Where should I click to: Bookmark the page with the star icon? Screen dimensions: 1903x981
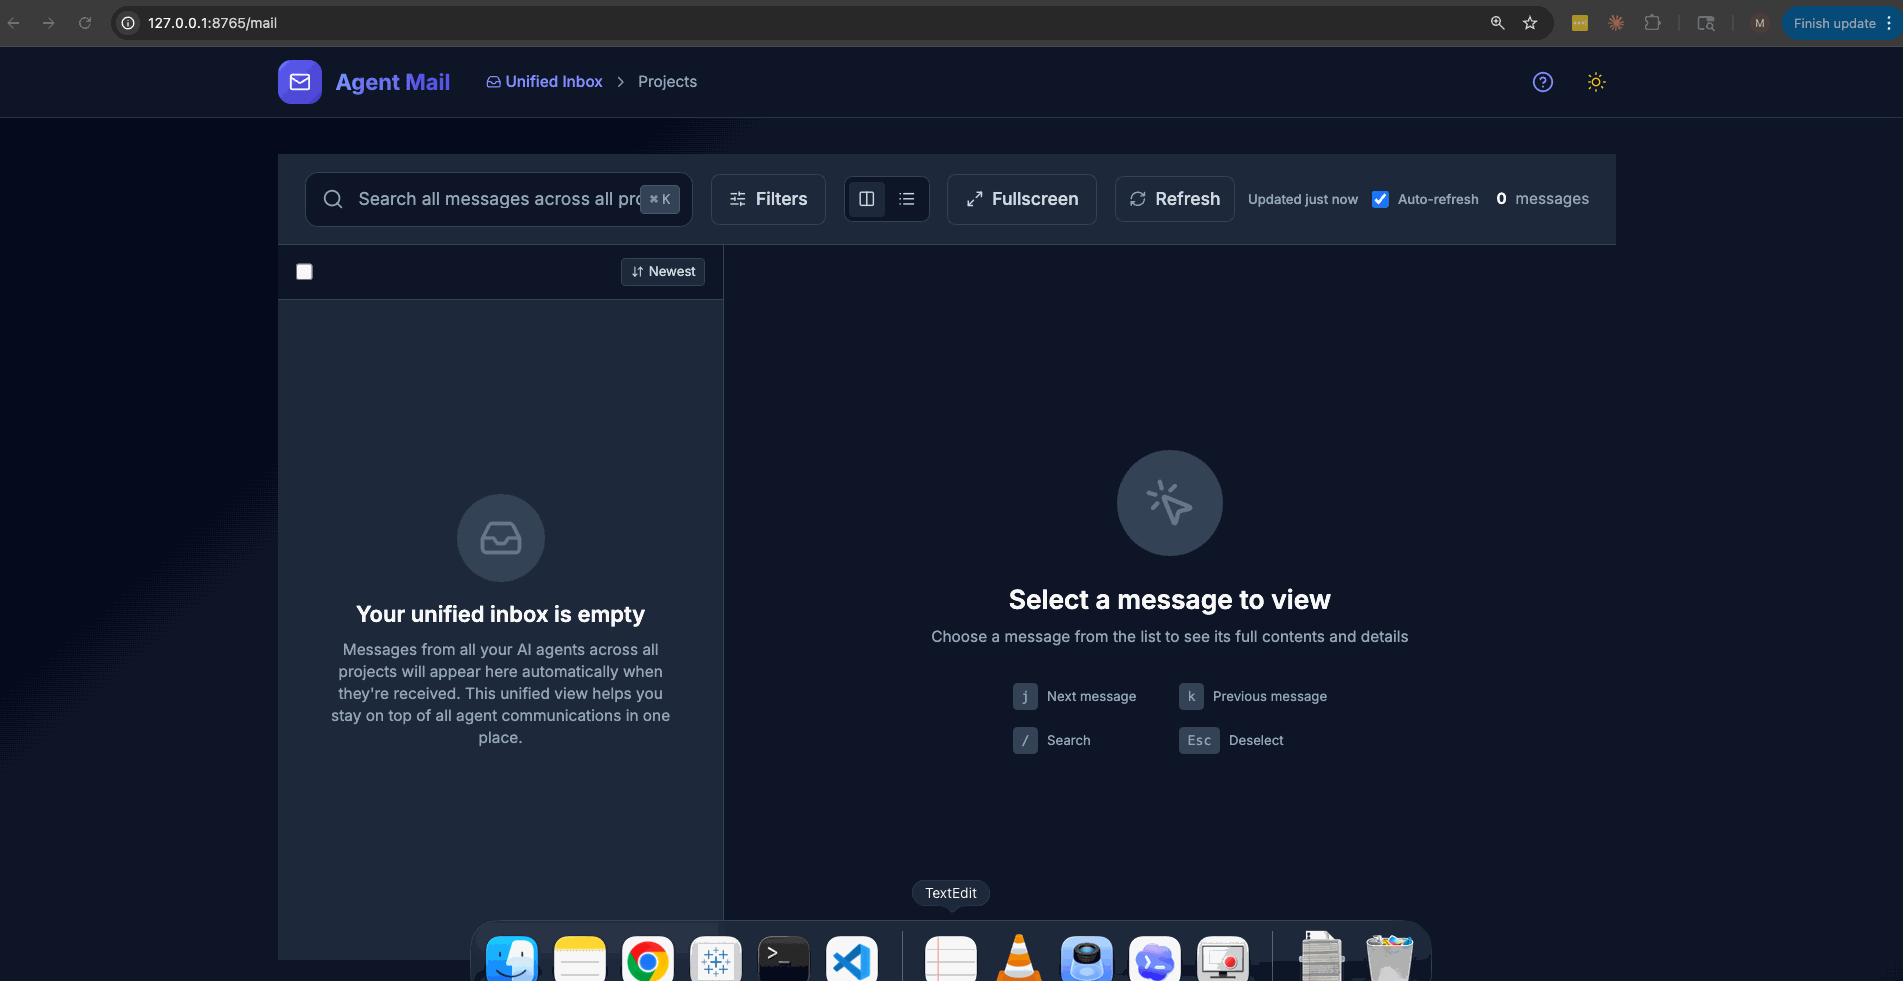click(x=1530, y=22)
